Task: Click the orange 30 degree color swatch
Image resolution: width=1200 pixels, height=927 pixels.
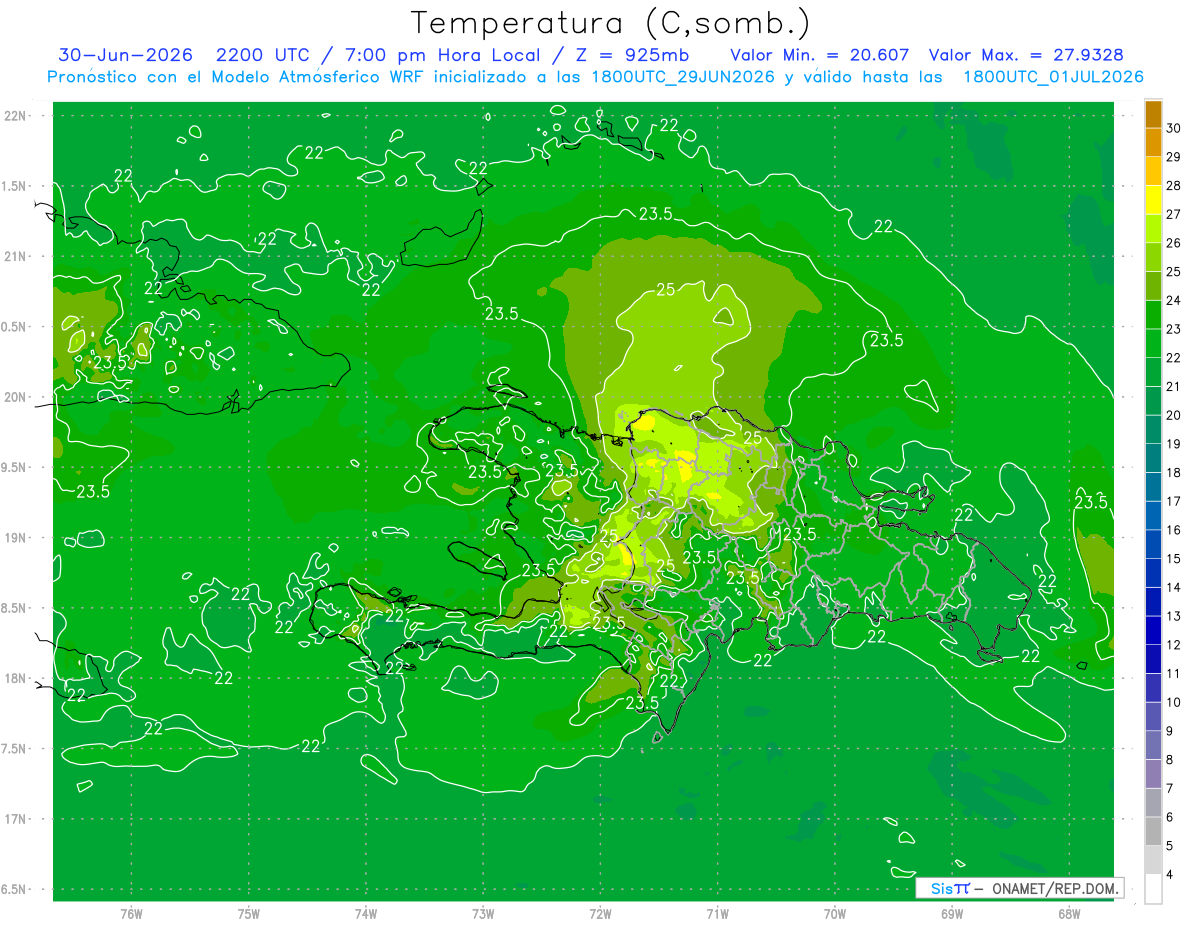Action: coord(1153,115)
